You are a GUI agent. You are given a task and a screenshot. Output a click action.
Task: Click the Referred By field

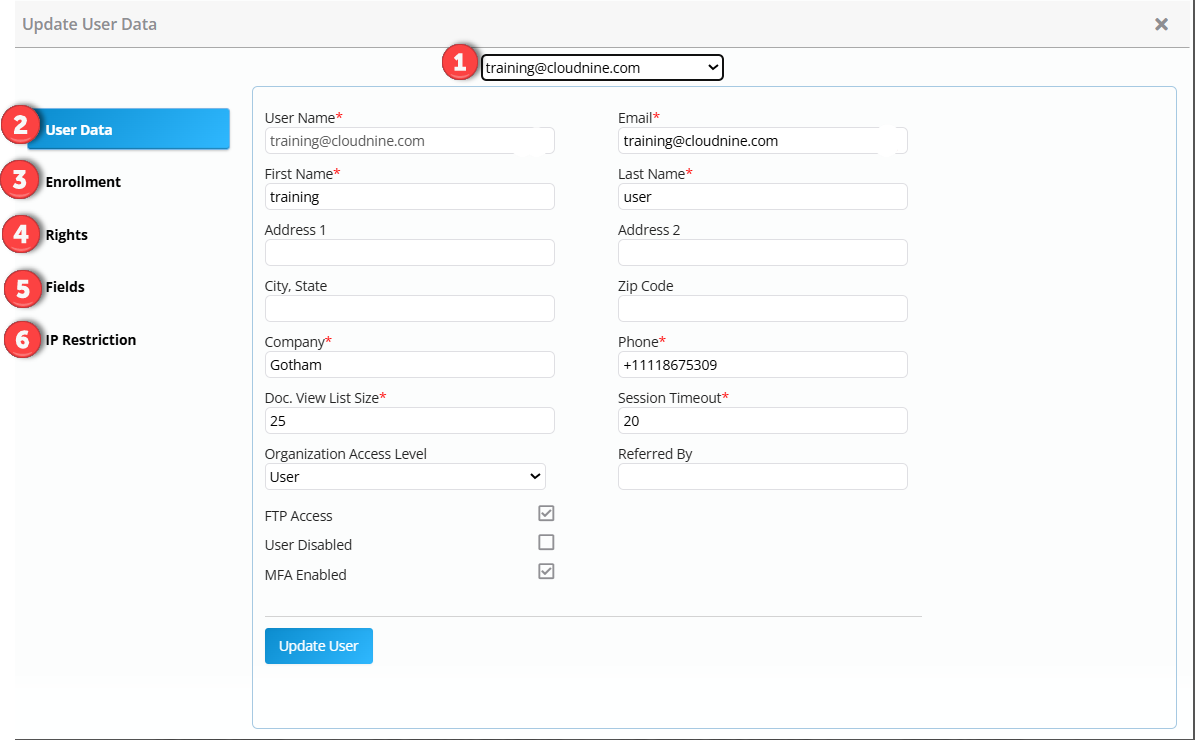click(762, 476)
